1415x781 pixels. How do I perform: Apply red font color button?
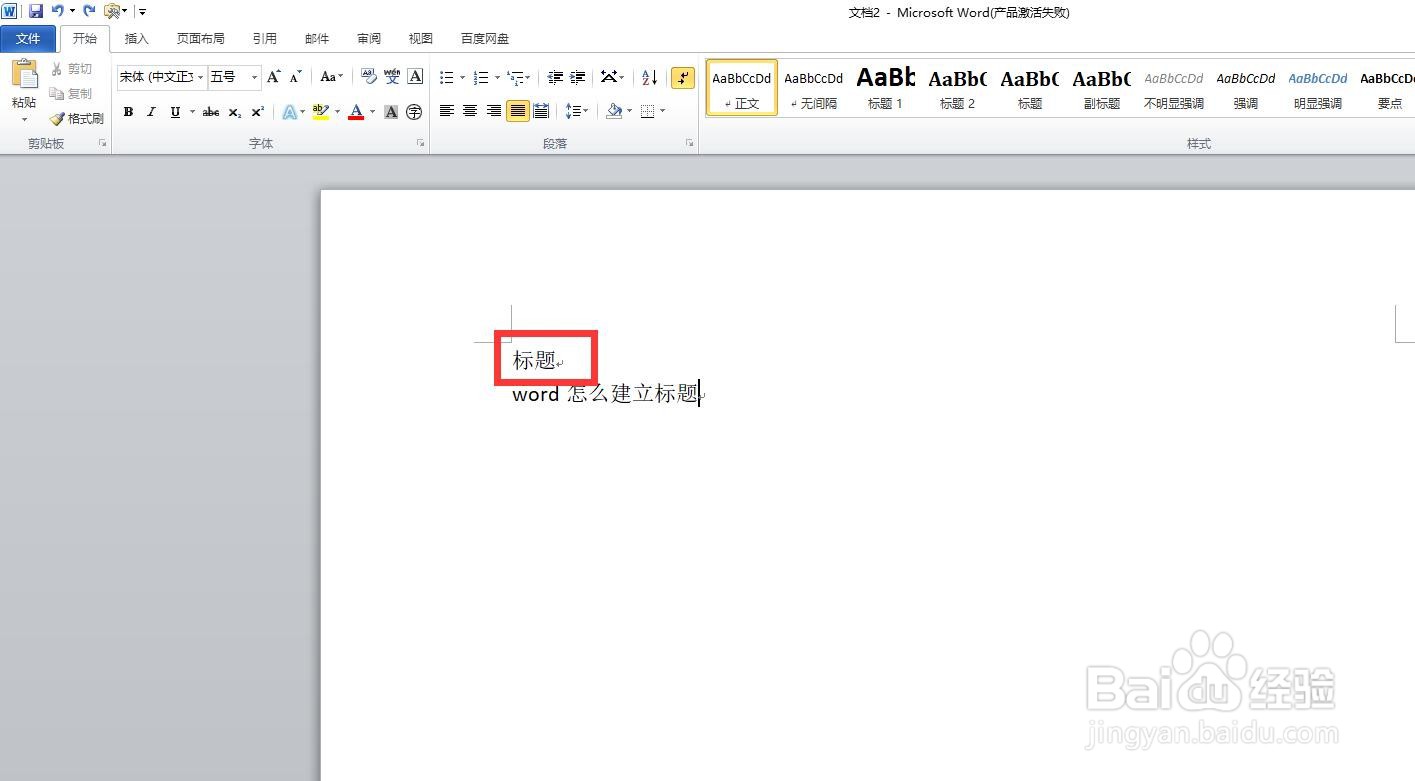pyautogui.click(x=356, y=112)
